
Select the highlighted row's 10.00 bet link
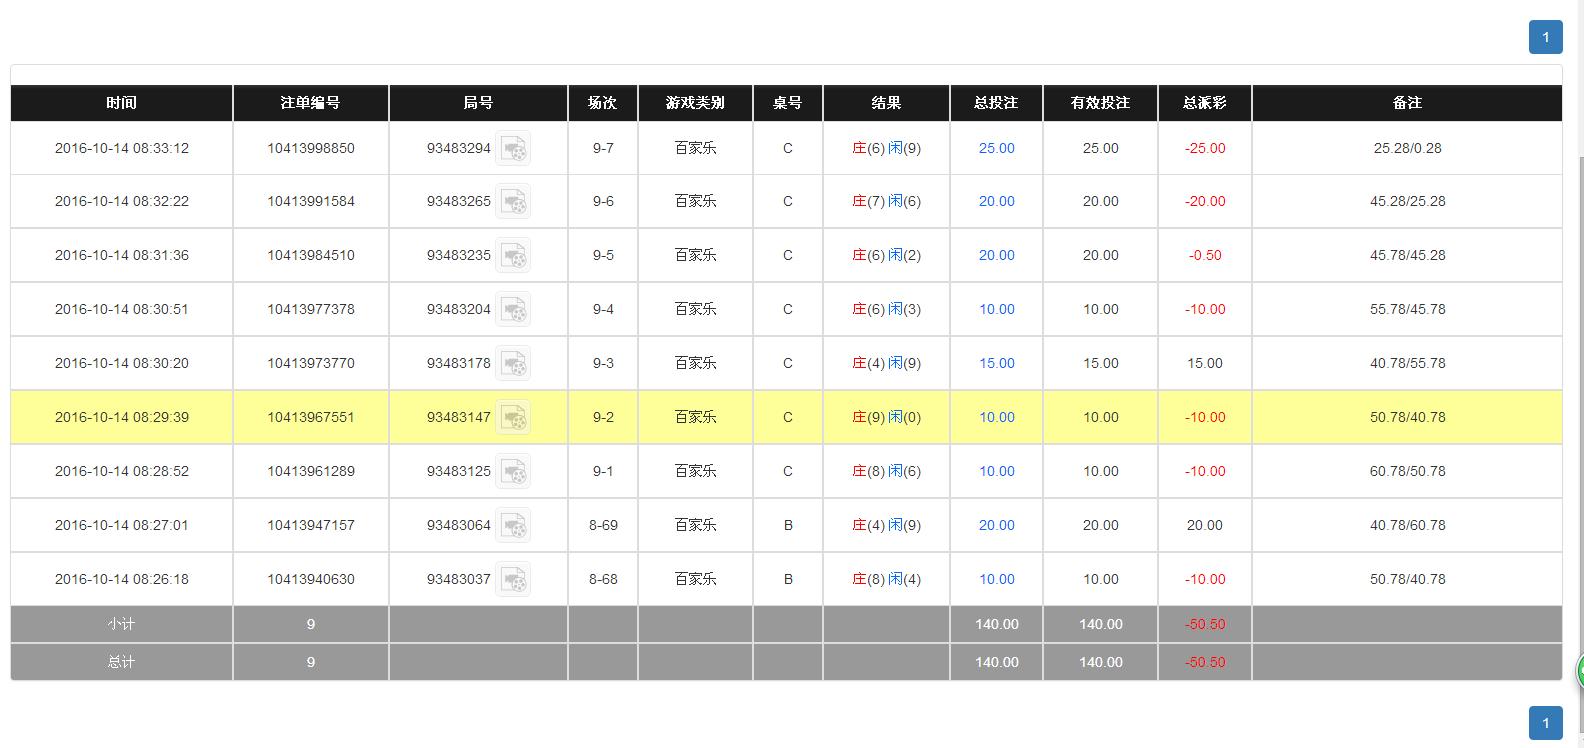pyautogui.click(x=996, y=417)
